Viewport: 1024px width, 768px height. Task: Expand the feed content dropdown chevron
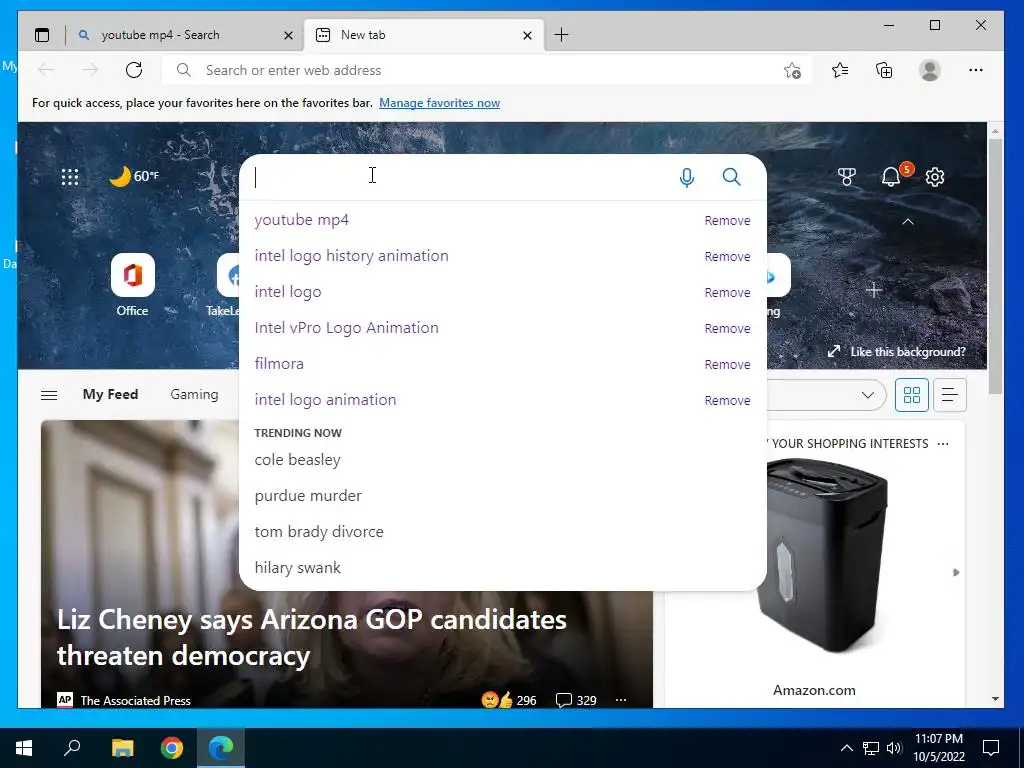(867, 395)
